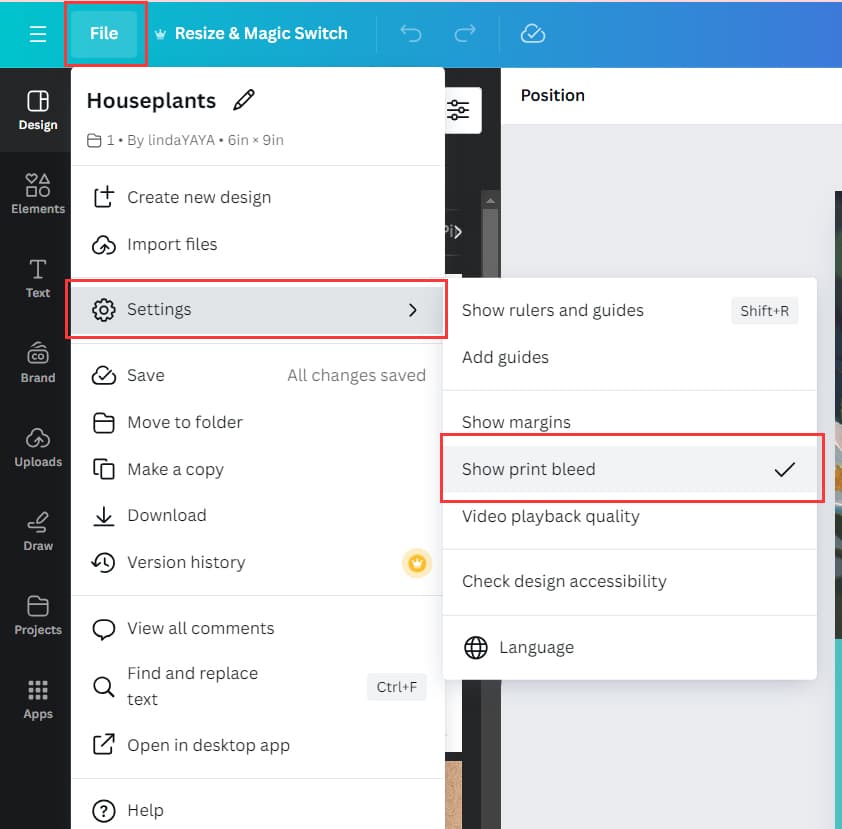Click the crown premium badge on Version history
842x829 pixels.
point(417,563)
